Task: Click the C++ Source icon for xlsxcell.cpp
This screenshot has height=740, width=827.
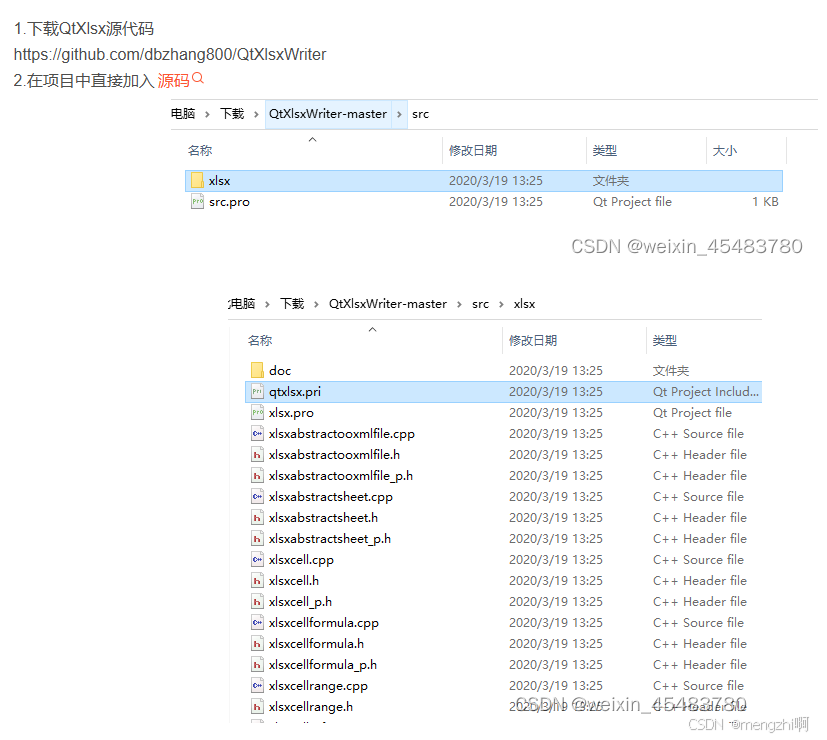Action: (x=256, y=559)
